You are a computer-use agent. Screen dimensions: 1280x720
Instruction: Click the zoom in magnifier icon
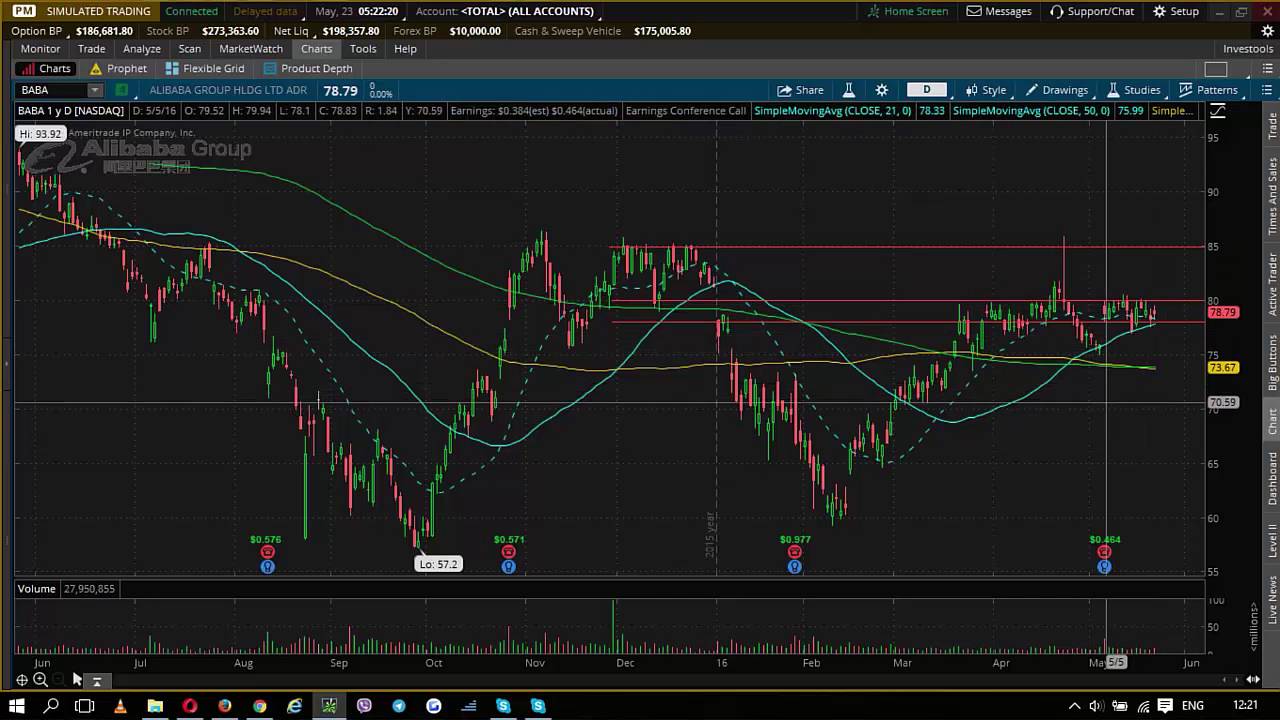coord(40,680)
